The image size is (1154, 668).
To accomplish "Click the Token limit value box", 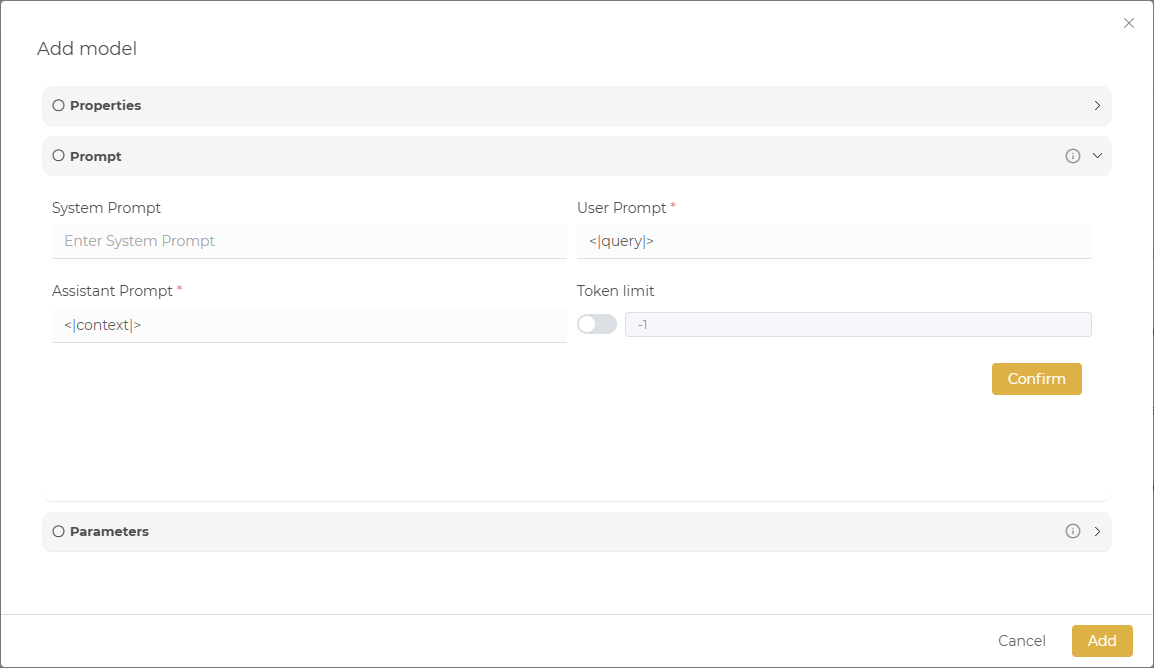I will [857, 324].
